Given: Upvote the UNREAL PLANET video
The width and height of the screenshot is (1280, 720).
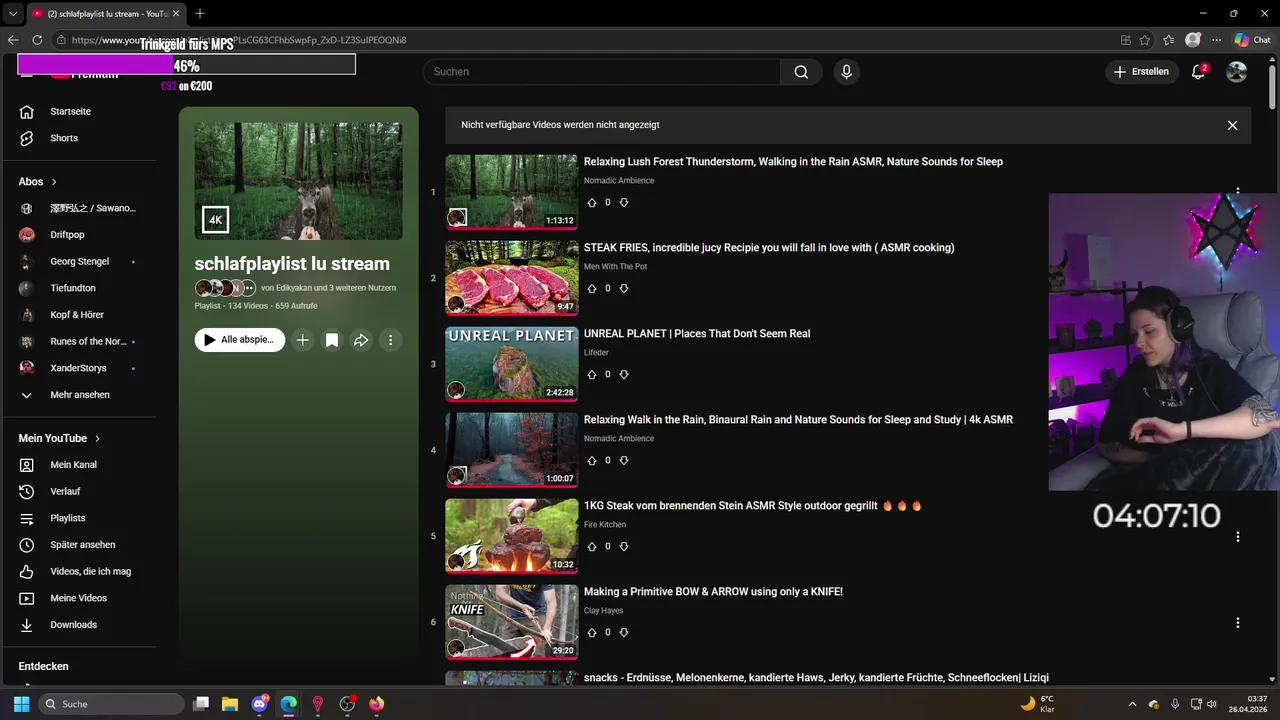Looking at the screenshot, I should 592,375.
